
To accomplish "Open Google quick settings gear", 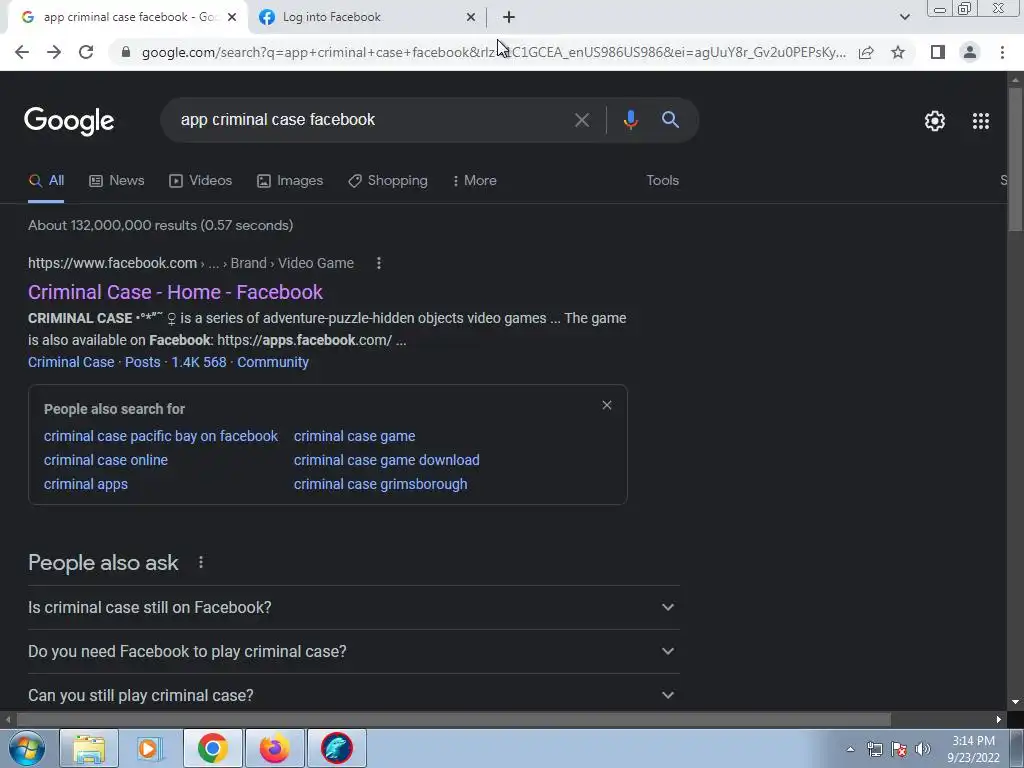I will point(935,121).
